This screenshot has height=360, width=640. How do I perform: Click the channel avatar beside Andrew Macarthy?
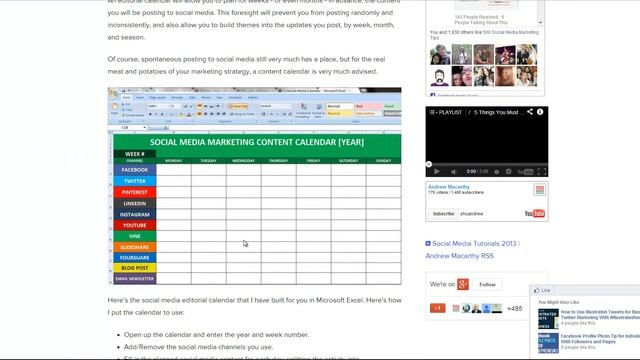pyautogui.click(x=540, y=190)
